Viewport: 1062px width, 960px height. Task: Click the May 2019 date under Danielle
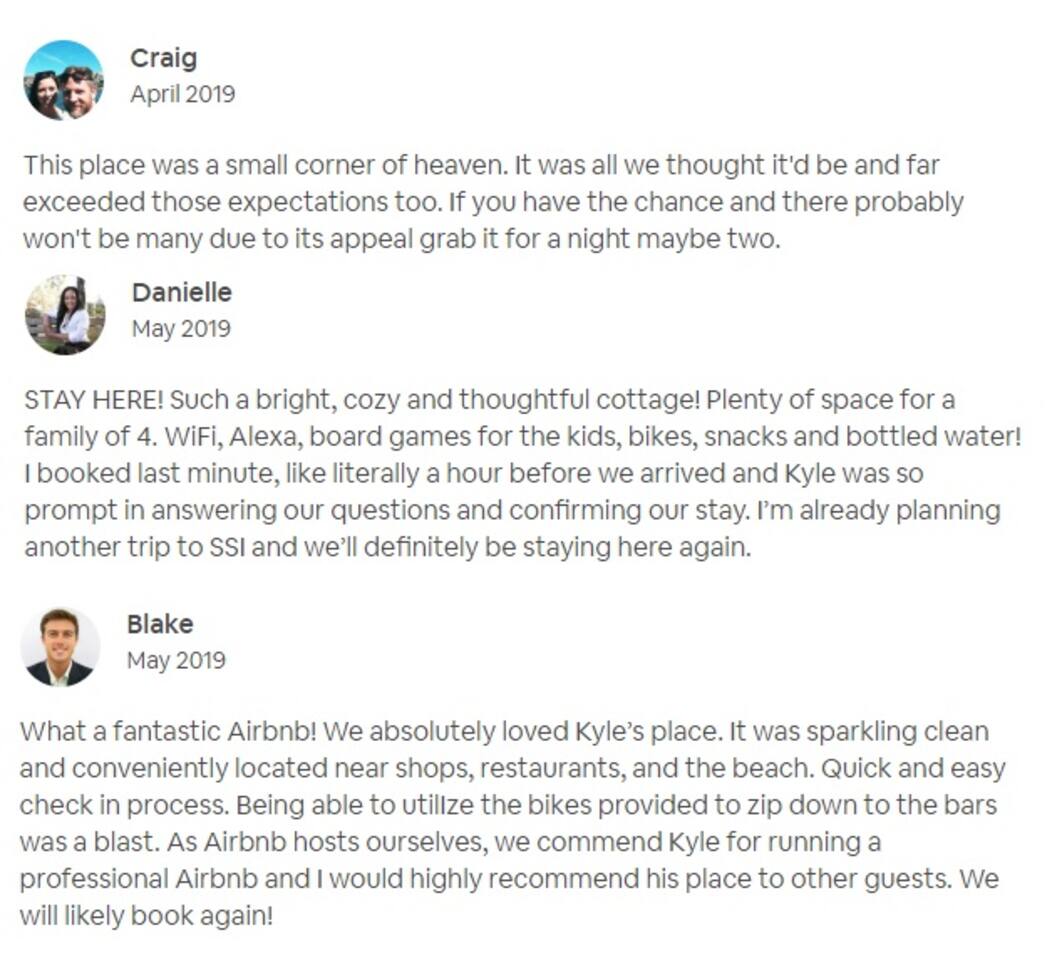pyautogui.click(x=181, y=328)
